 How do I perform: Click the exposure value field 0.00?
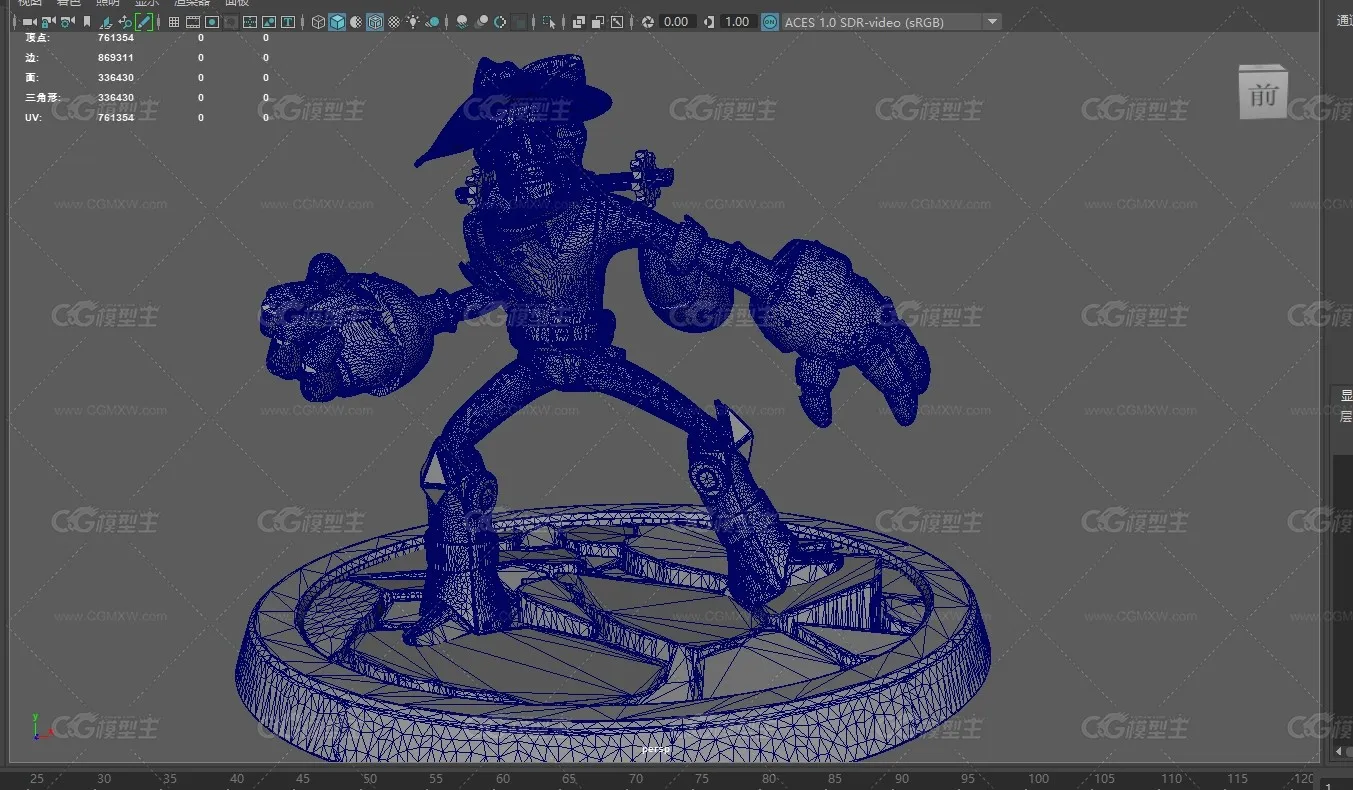point(677,22)
